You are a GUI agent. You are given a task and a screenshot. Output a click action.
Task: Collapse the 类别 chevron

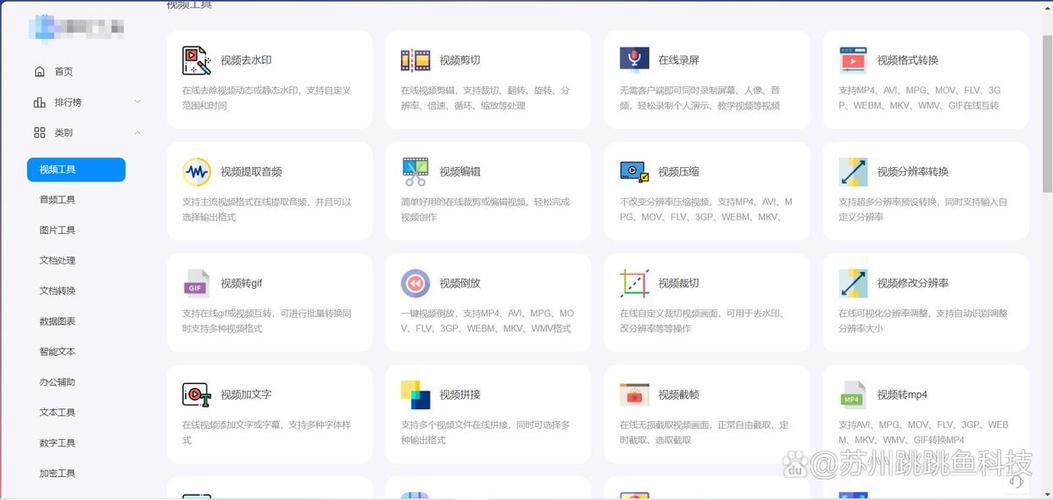click(137, 133)
